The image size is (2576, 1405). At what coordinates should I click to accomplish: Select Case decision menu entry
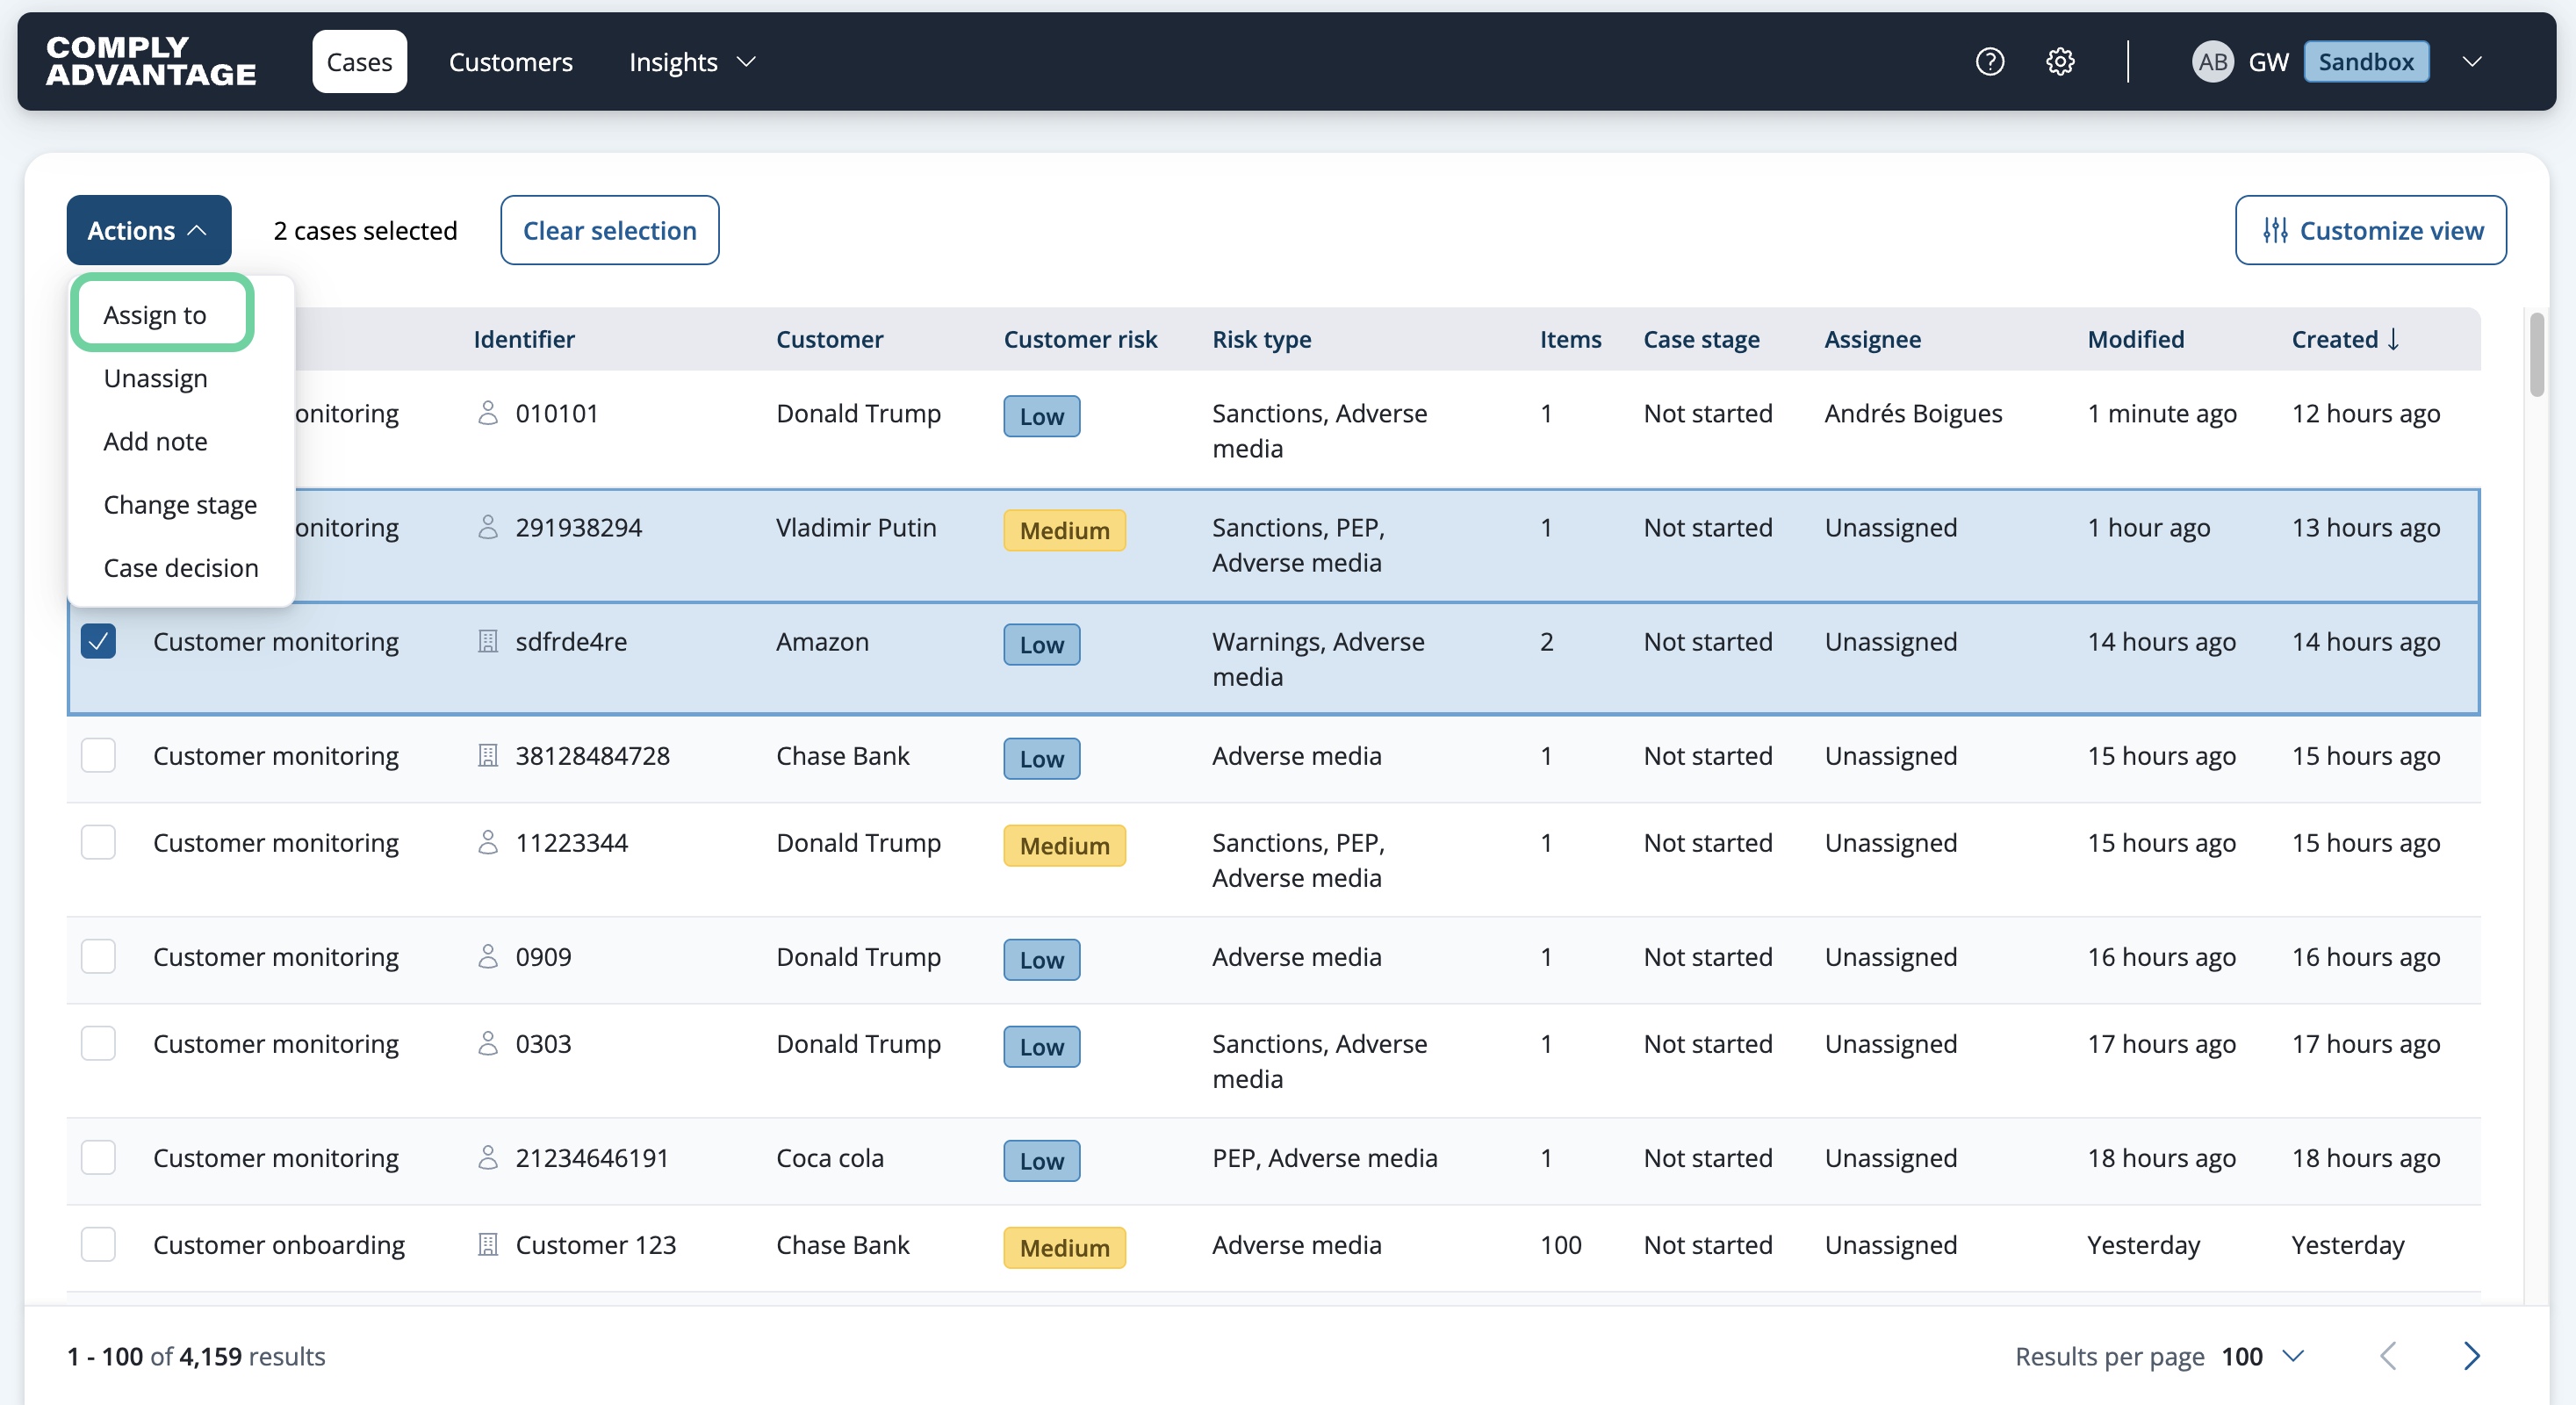tap(181, 567)
